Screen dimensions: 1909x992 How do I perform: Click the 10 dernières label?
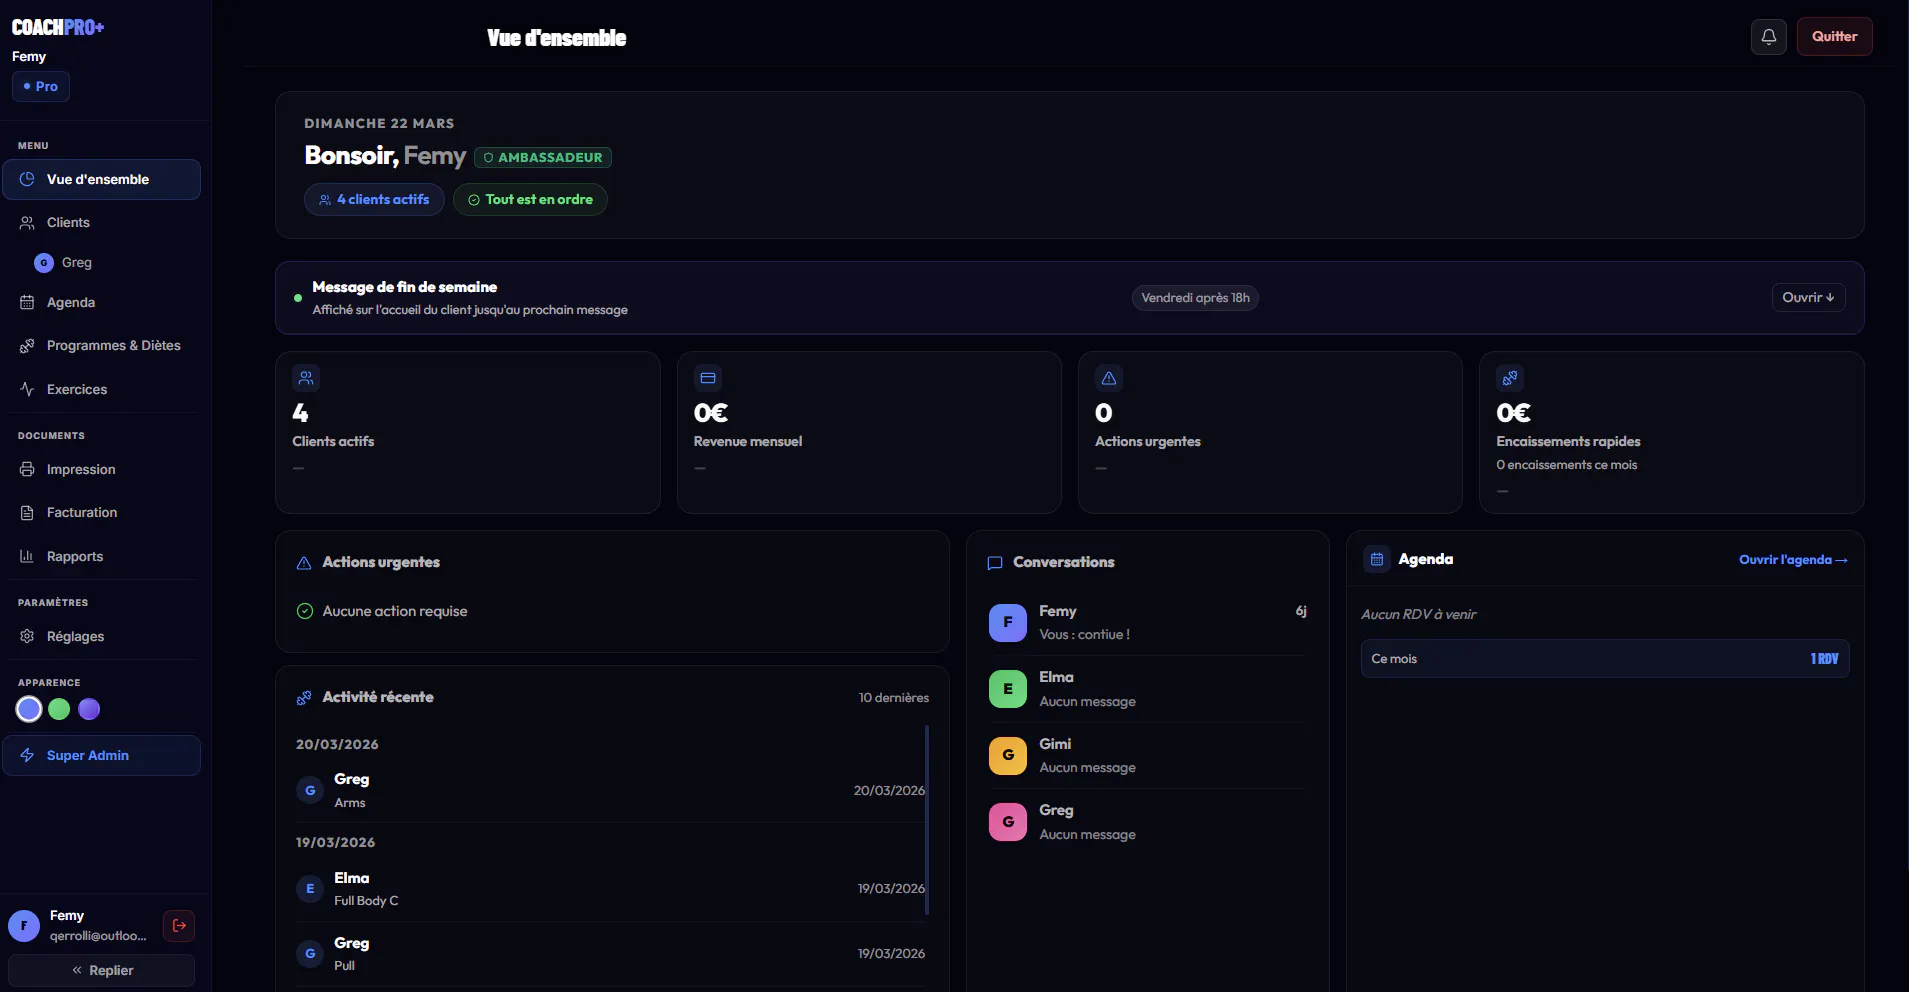(x=894, y=698)
